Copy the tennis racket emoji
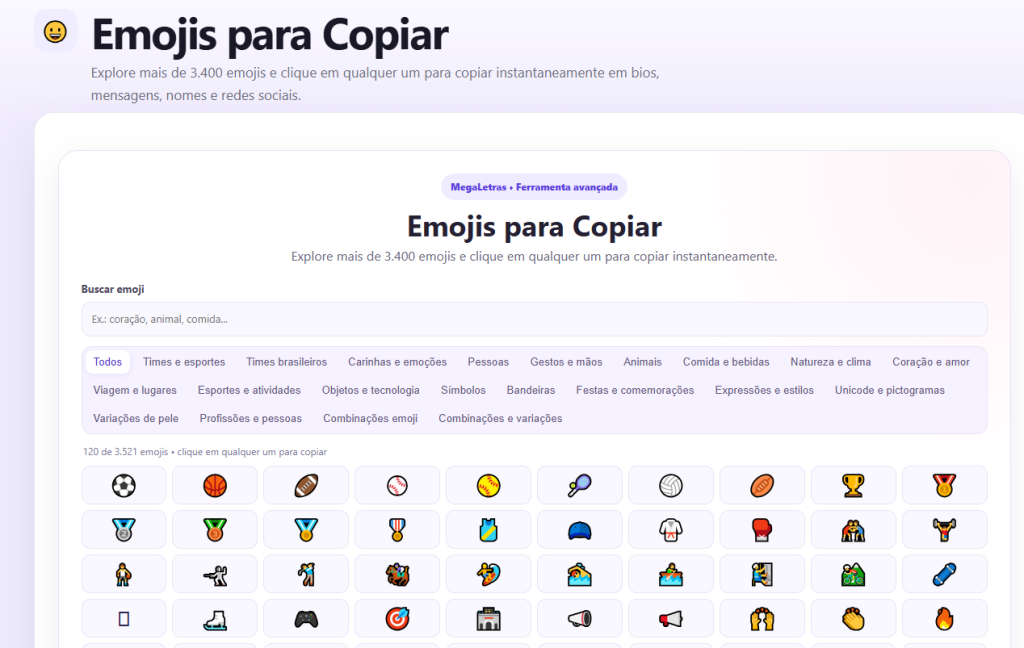This screenshot has height=648, width=1024. coord(579,485)
